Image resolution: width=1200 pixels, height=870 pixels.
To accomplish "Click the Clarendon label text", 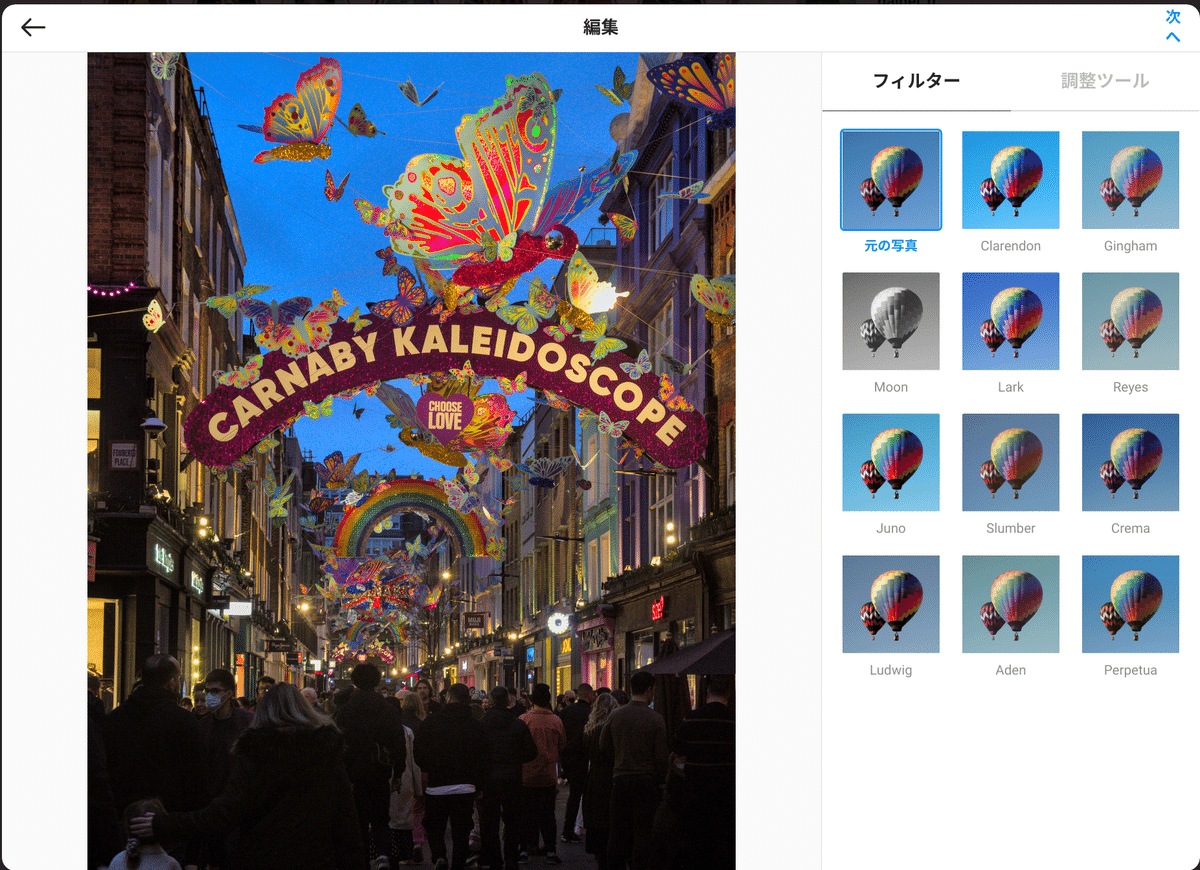I will click(x=1011, y=246).
